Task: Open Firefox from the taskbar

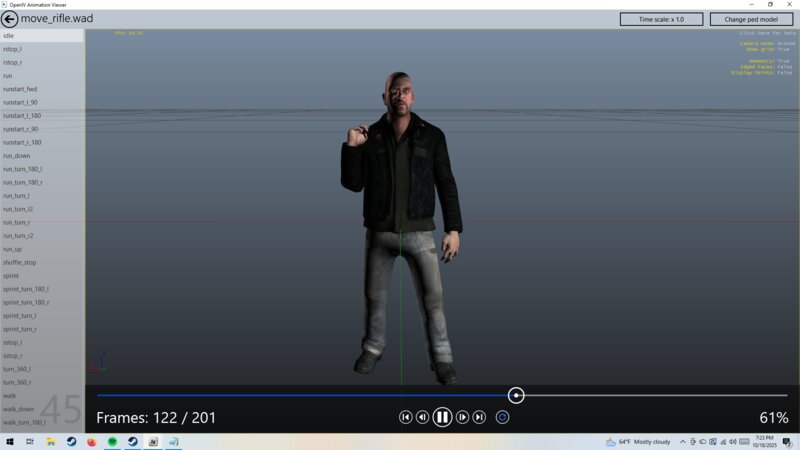Action: point(91,441)
